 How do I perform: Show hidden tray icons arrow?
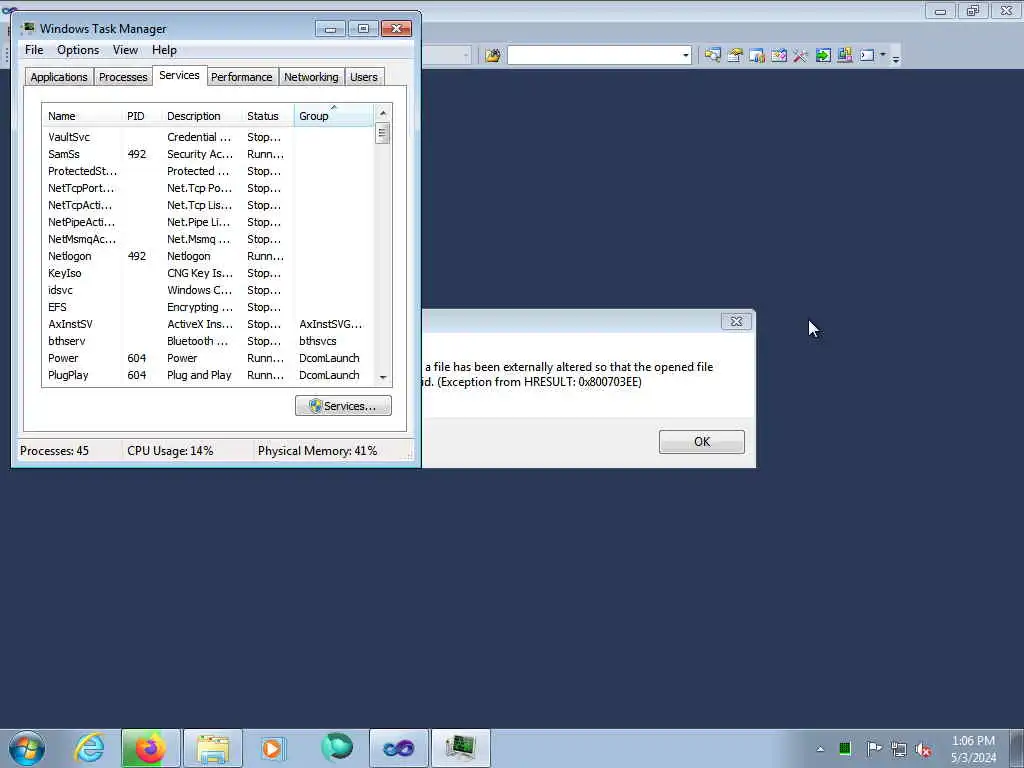(x=820, y=749)
